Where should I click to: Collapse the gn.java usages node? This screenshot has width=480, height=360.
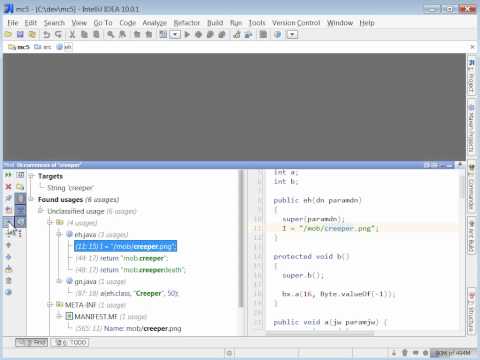point(59,281)
